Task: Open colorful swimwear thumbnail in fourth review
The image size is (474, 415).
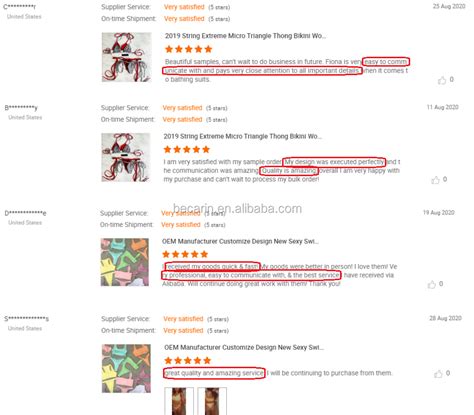Action: pos(126,368)
